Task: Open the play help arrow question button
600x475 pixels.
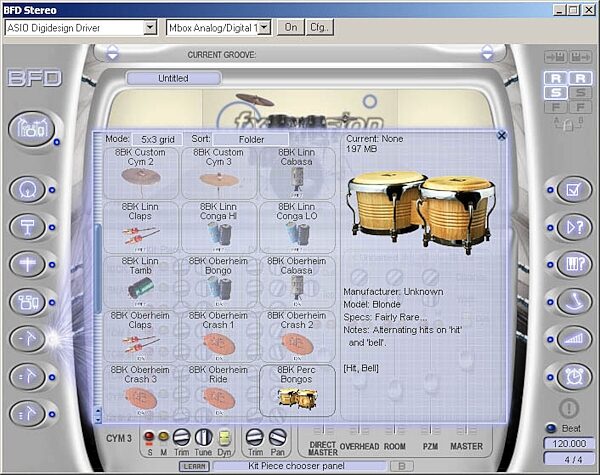Action: point(574,227)
